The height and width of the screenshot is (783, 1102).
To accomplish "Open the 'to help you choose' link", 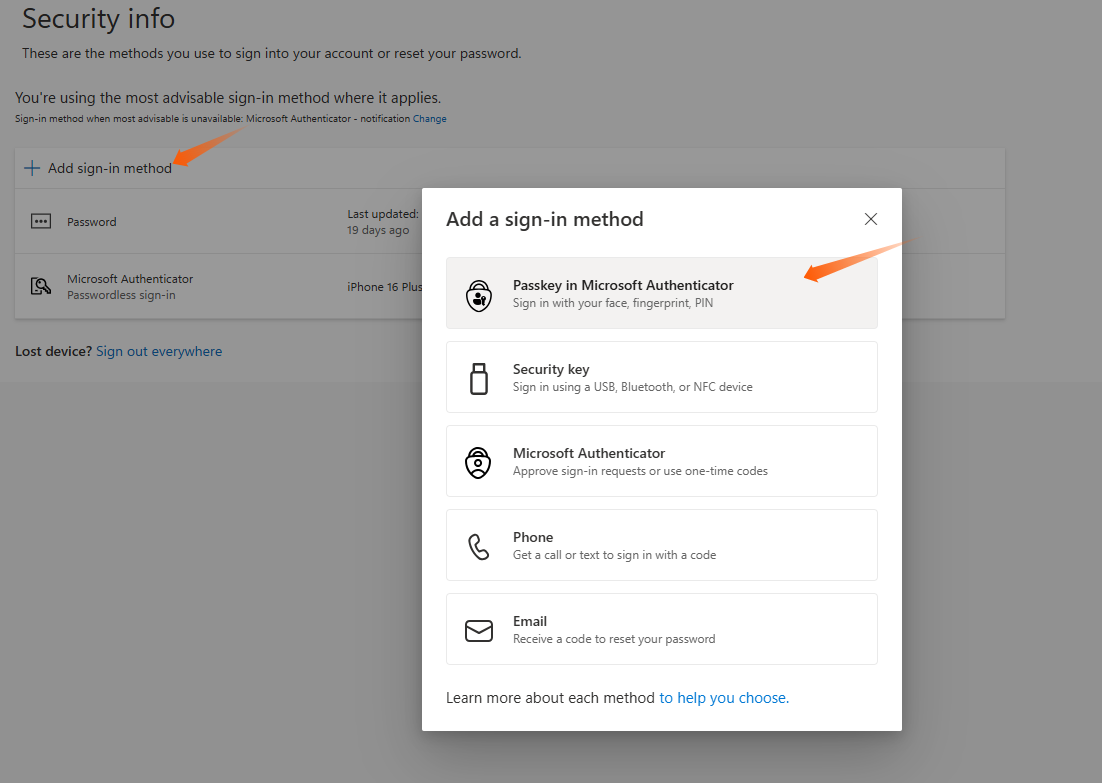I will tap(724, 698).
